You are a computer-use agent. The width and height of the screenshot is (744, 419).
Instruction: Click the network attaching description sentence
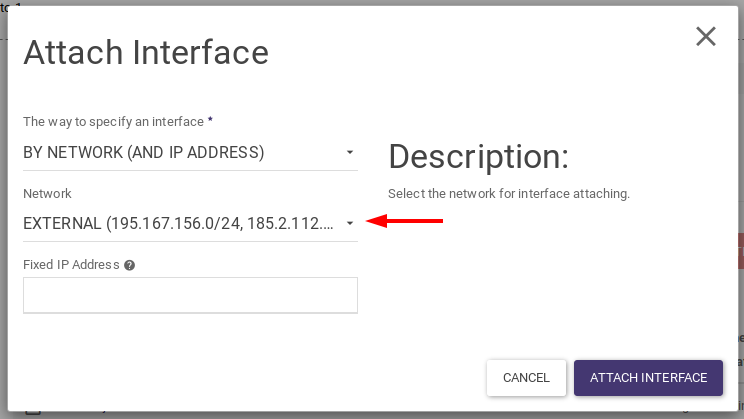[x=508, y=193]
